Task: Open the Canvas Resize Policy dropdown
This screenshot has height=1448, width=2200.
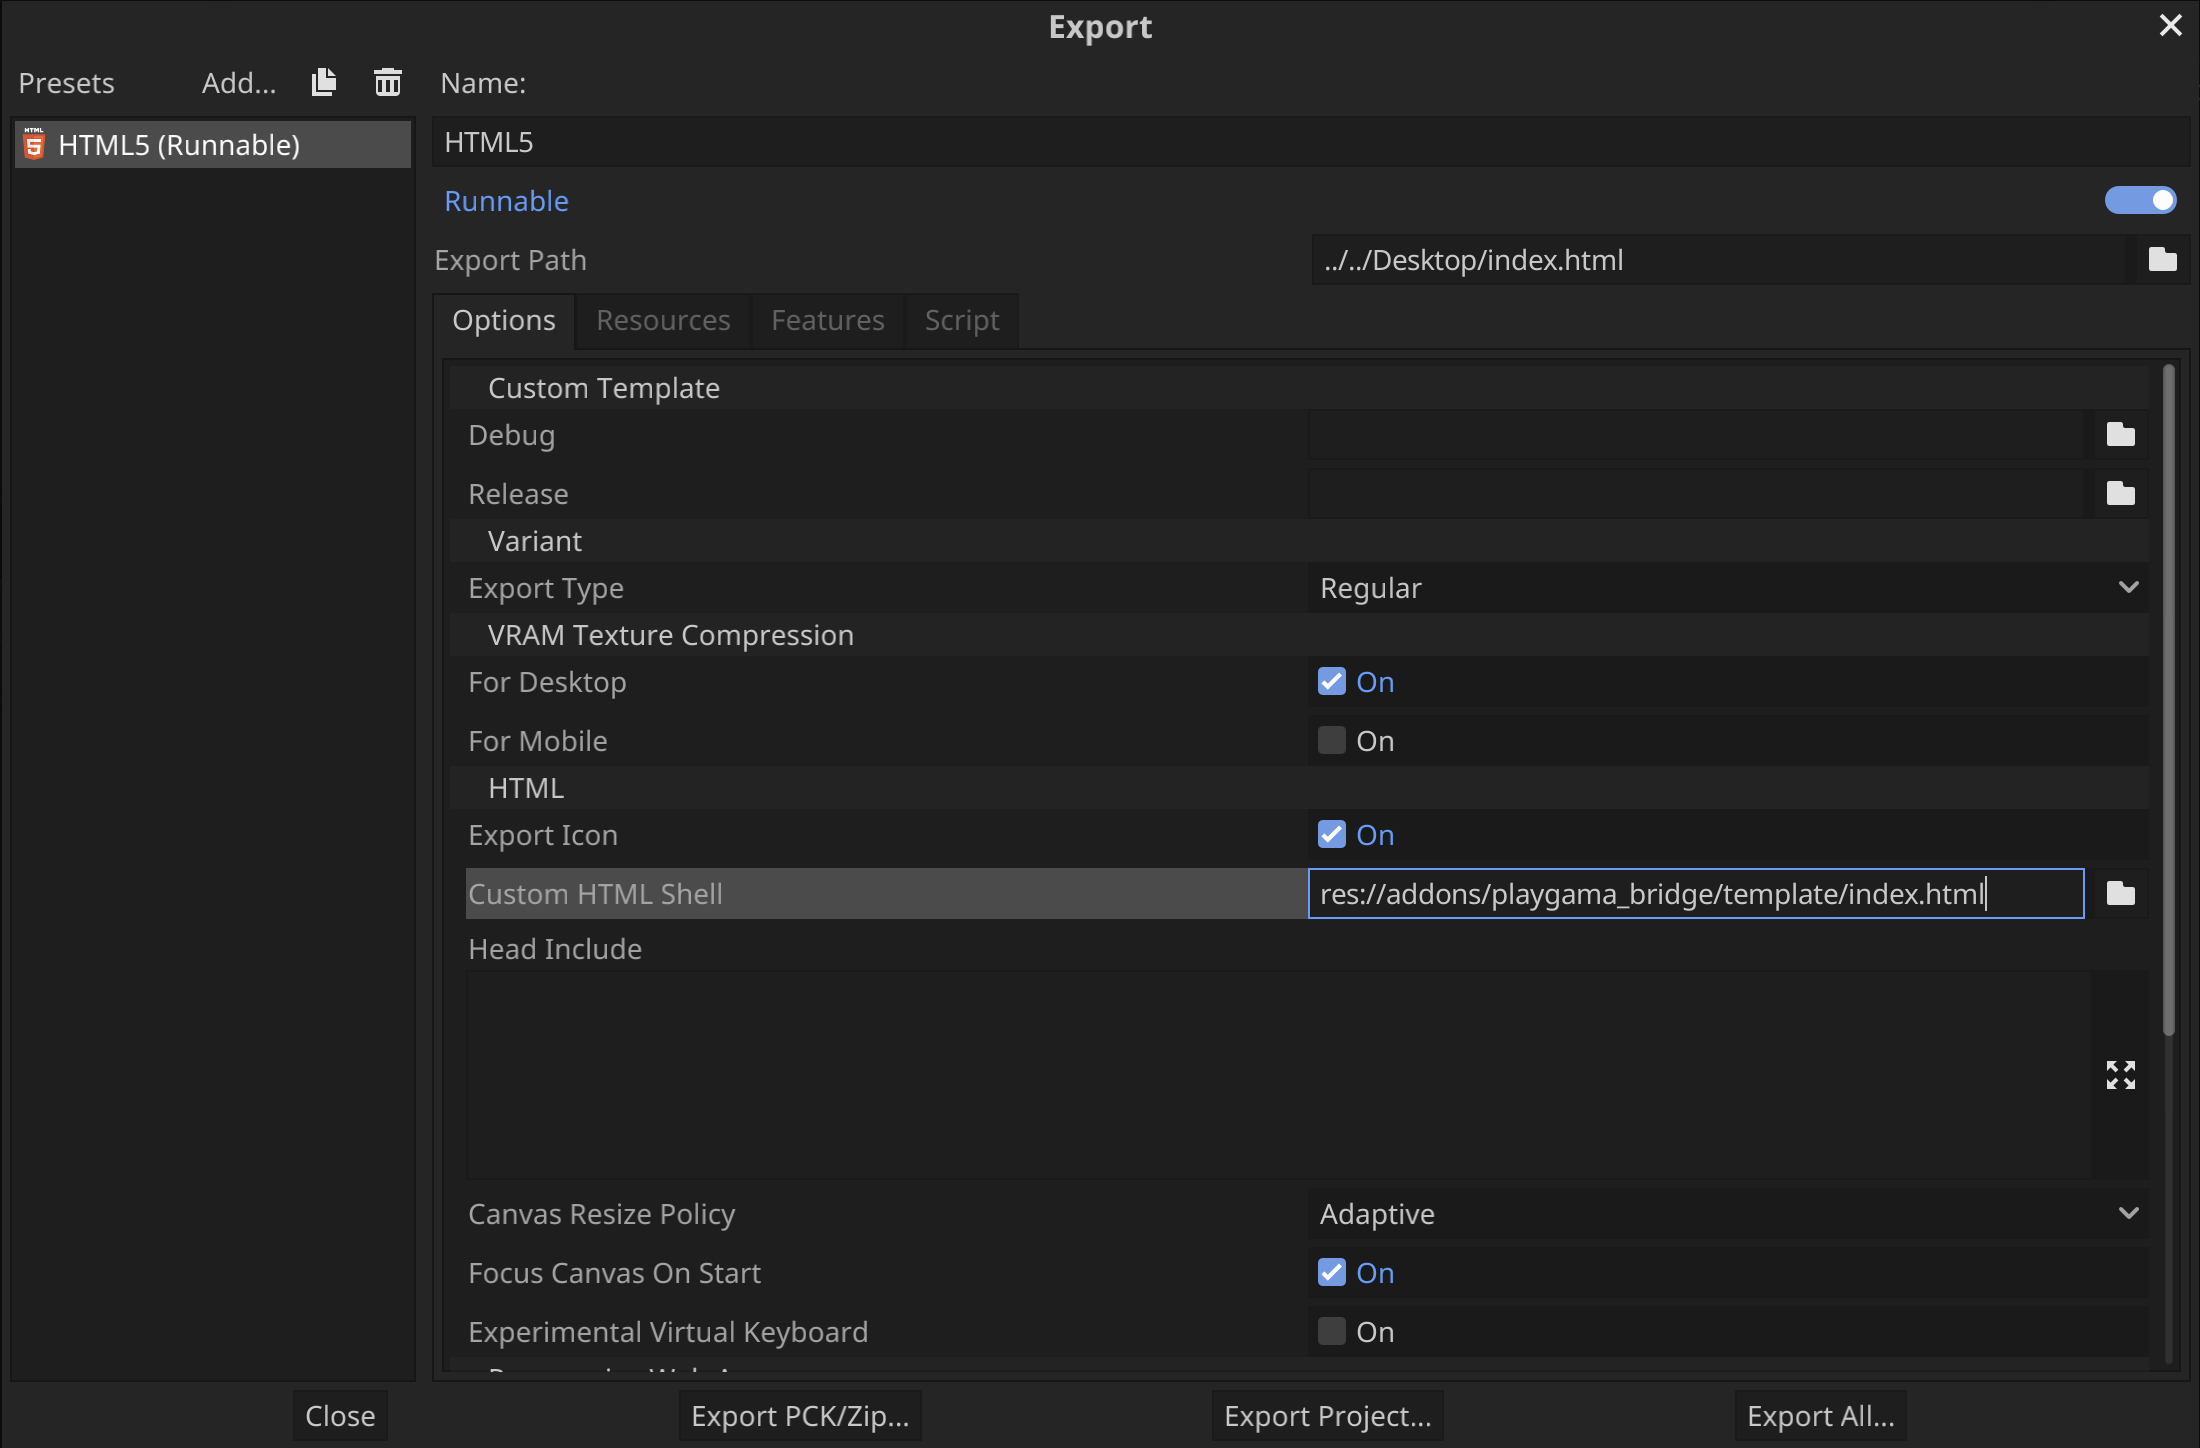Action: click(x=1728, y=1214)
